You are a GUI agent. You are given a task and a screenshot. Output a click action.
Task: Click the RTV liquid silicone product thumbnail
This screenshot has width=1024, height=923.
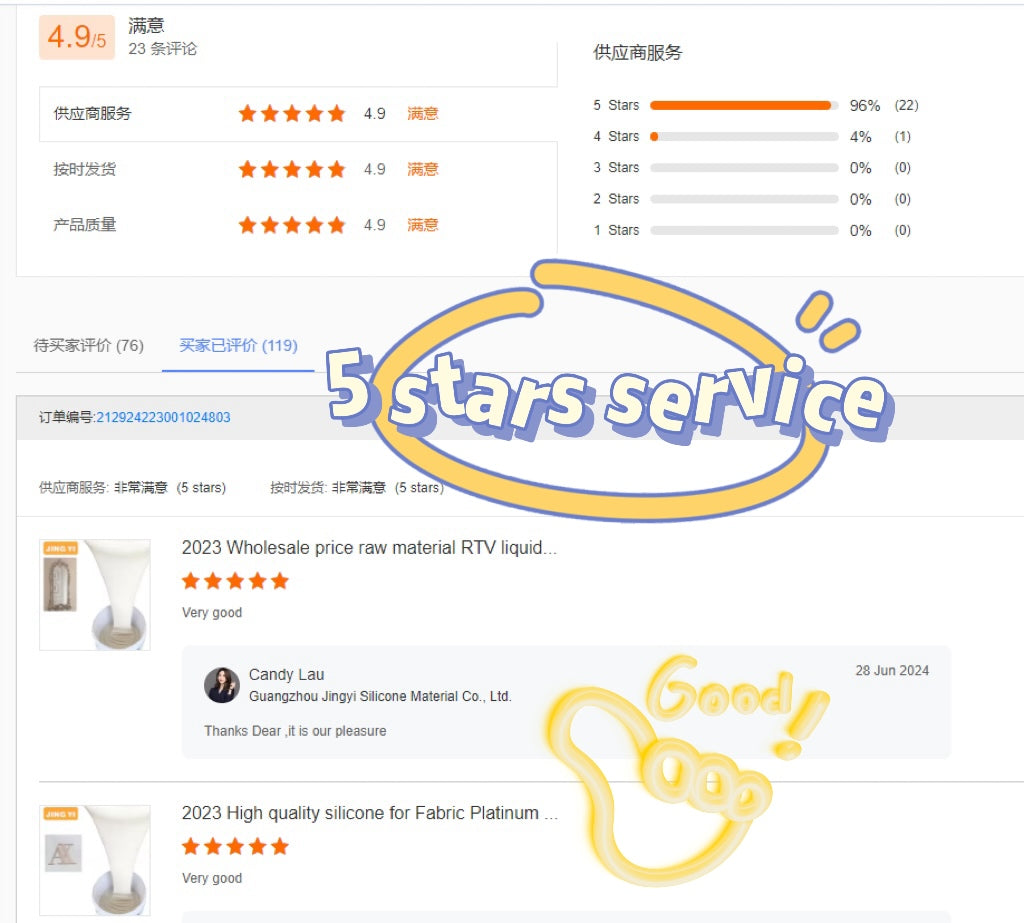click(95, 594)
